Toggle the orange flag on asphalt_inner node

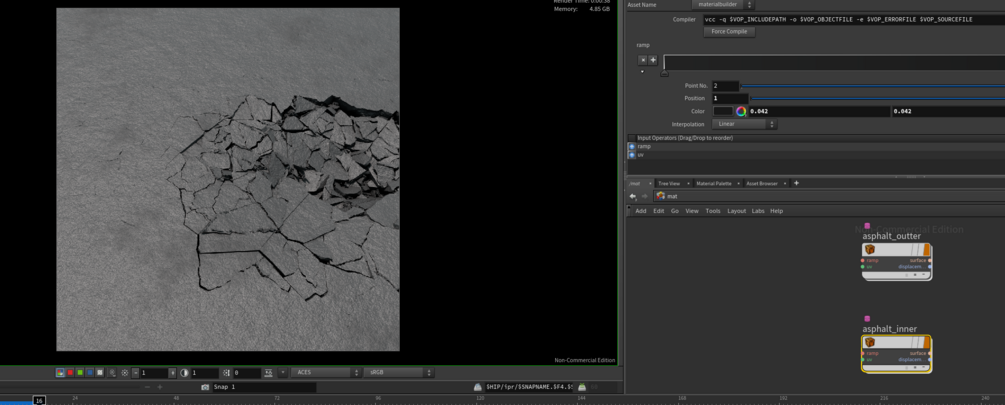click(x=927, y=342)
